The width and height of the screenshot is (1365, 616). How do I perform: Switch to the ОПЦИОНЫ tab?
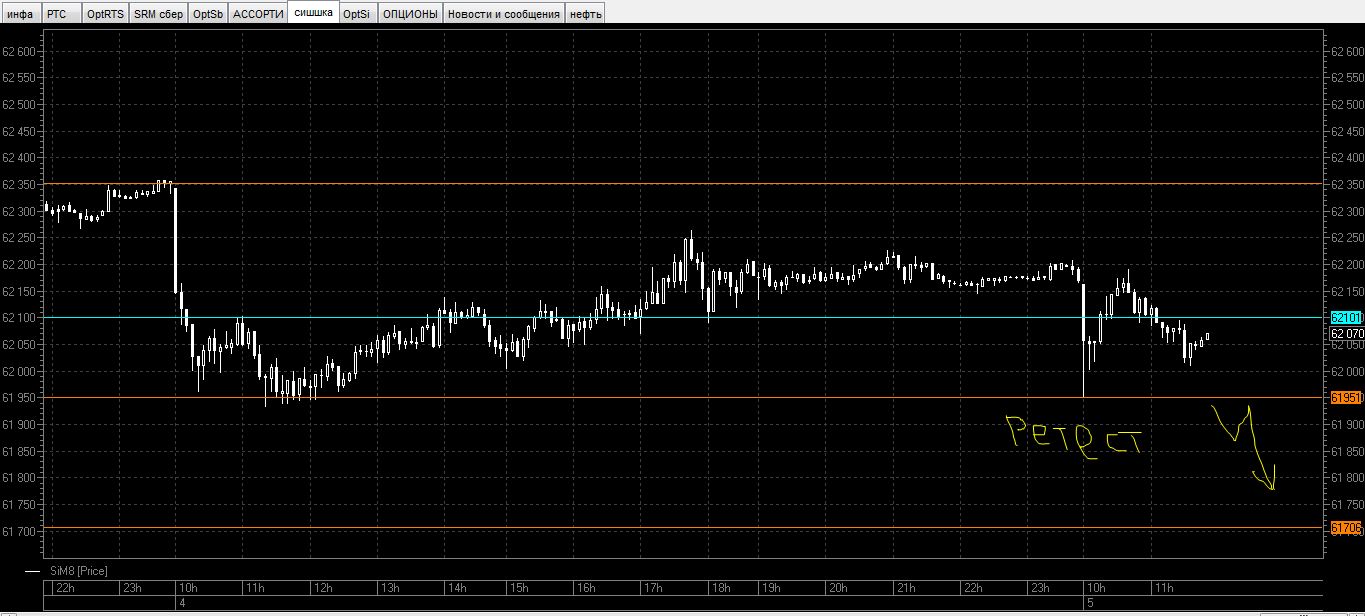410,14
